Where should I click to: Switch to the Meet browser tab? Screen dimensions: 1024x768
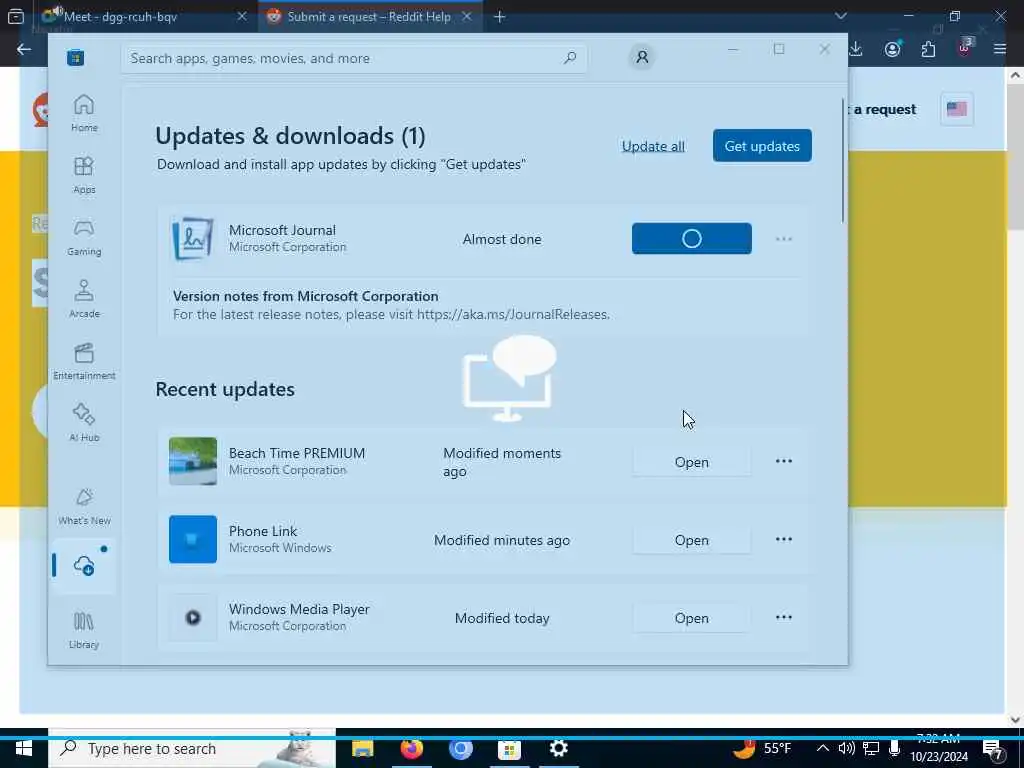144,16
